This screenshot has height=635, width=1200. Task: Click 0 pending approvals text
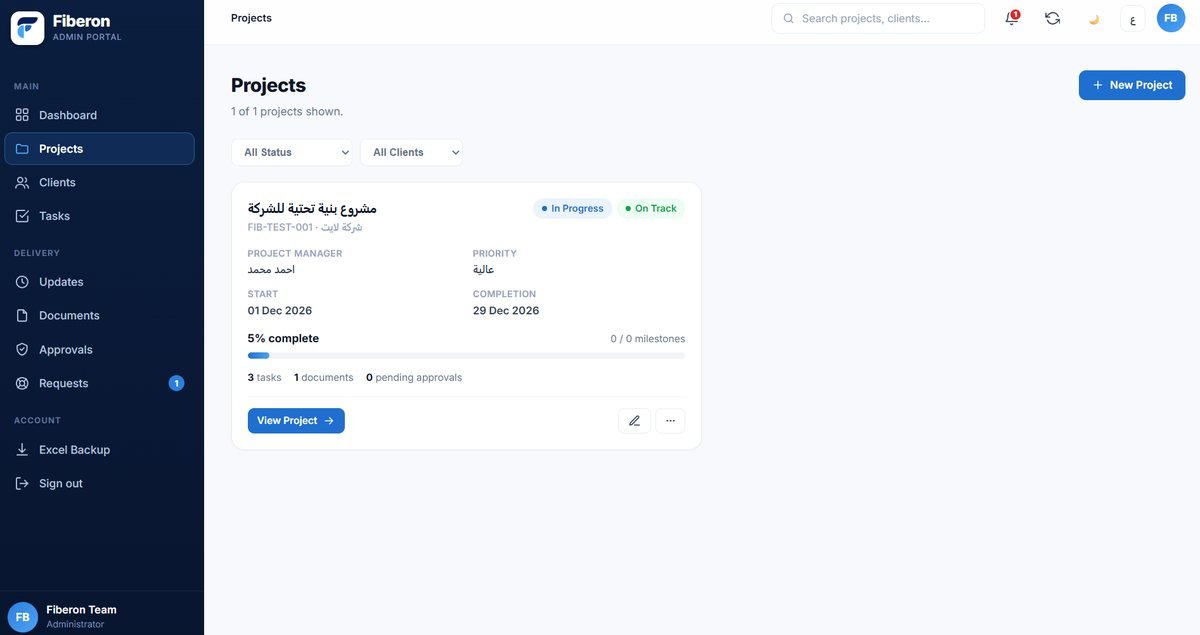[x=414, y=378]
